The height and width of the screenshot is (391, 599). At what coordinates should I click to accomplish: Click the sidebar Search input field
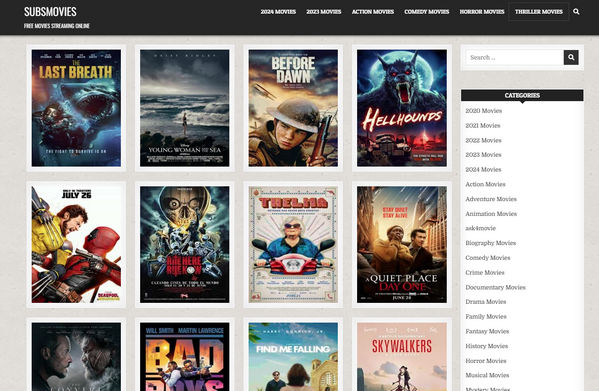tap(515, 57)
